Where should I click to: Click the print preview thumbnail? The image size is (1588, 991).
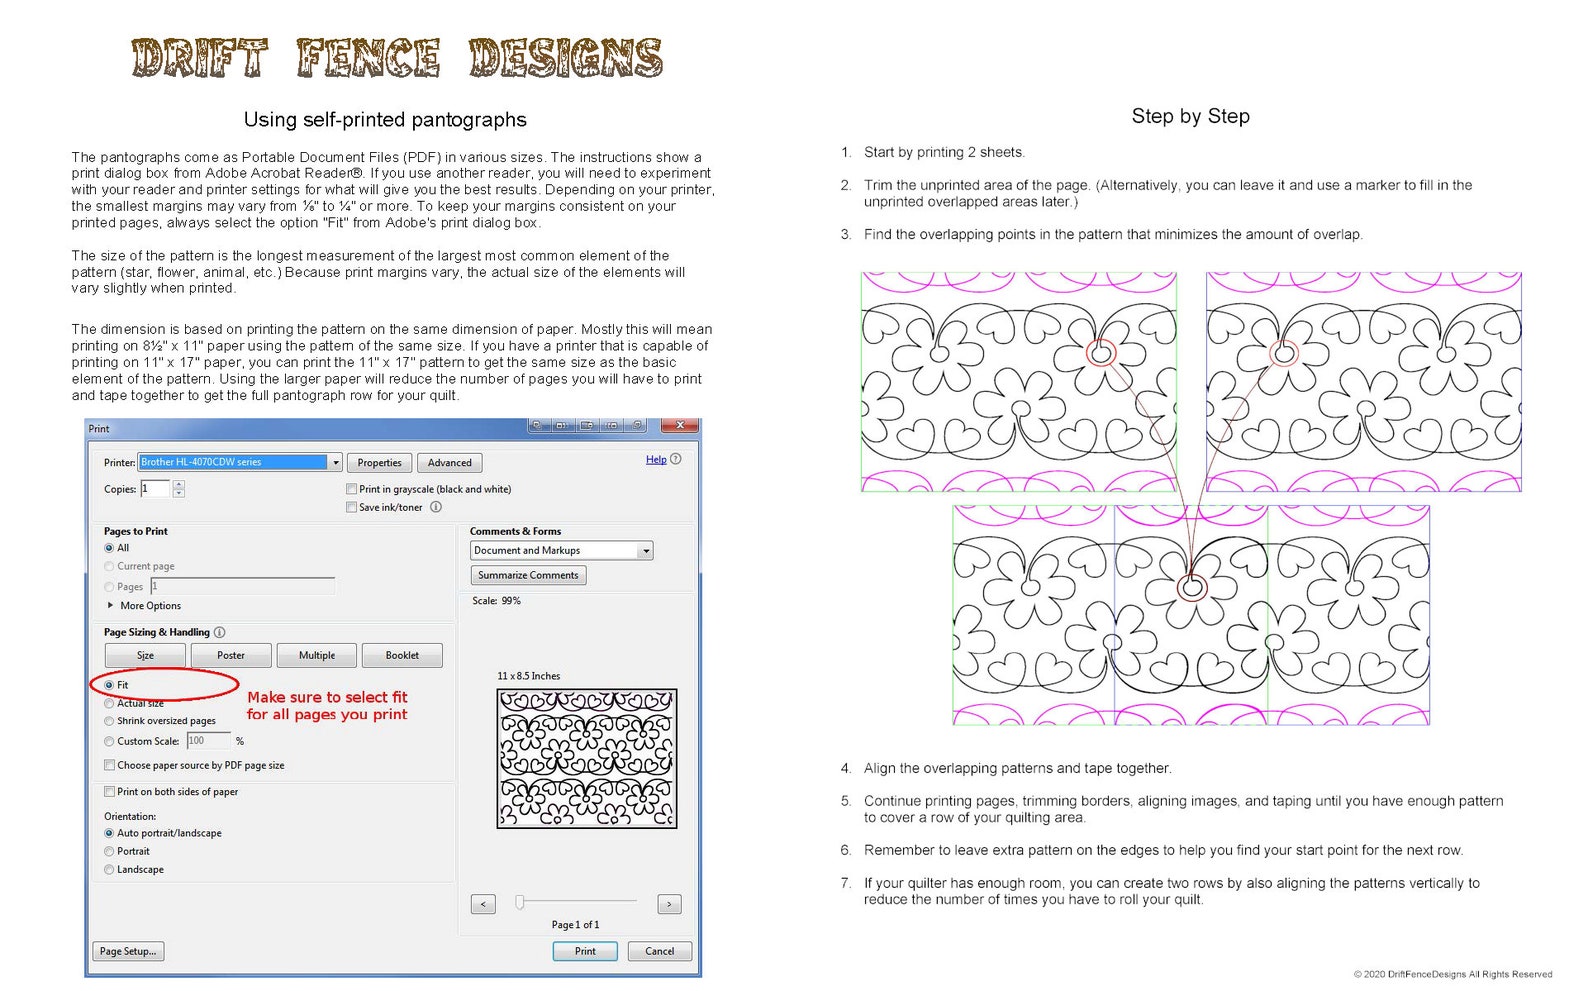[587, 759]
